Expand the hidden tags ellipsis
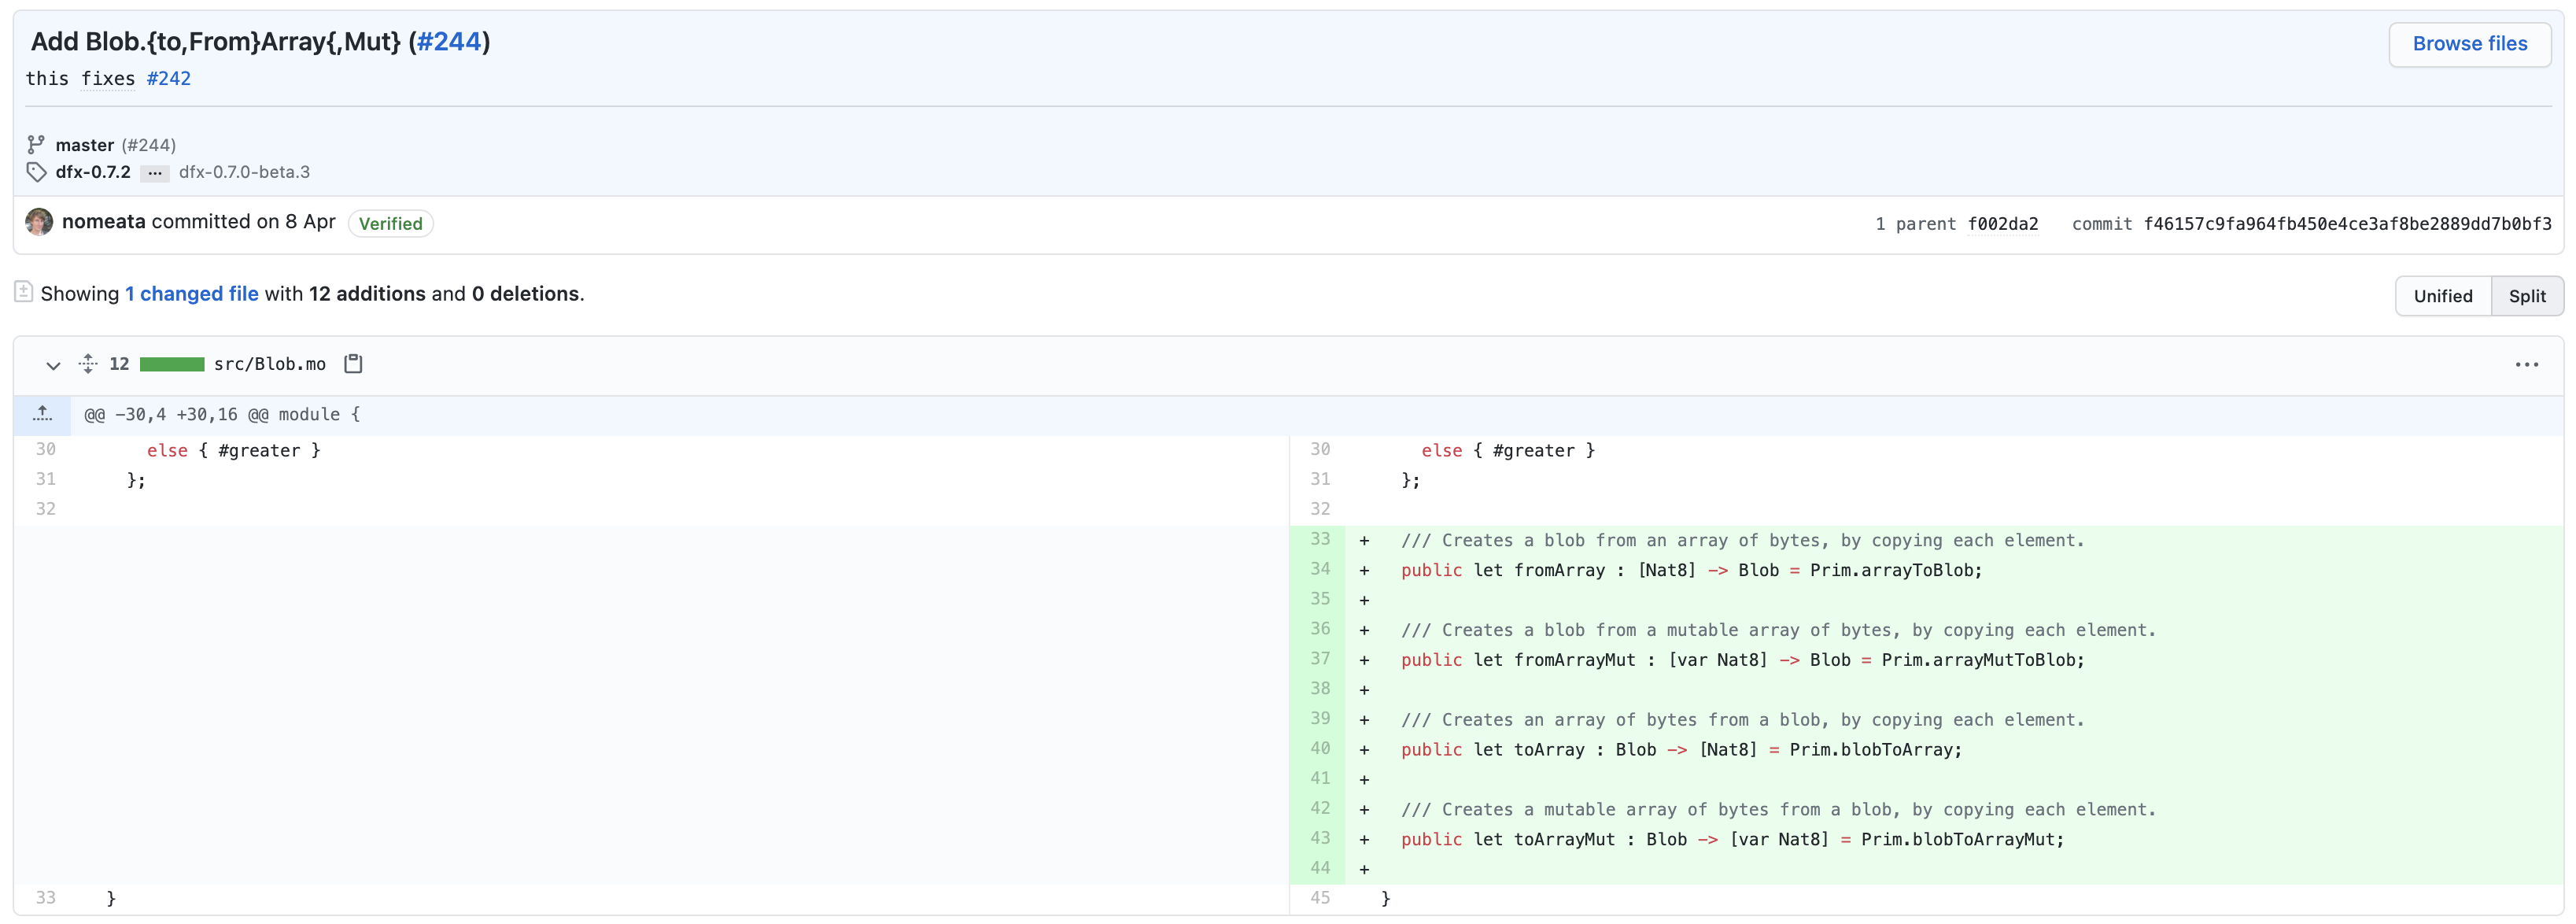This screenshot has height=924, width=2576. pos(154,173)
